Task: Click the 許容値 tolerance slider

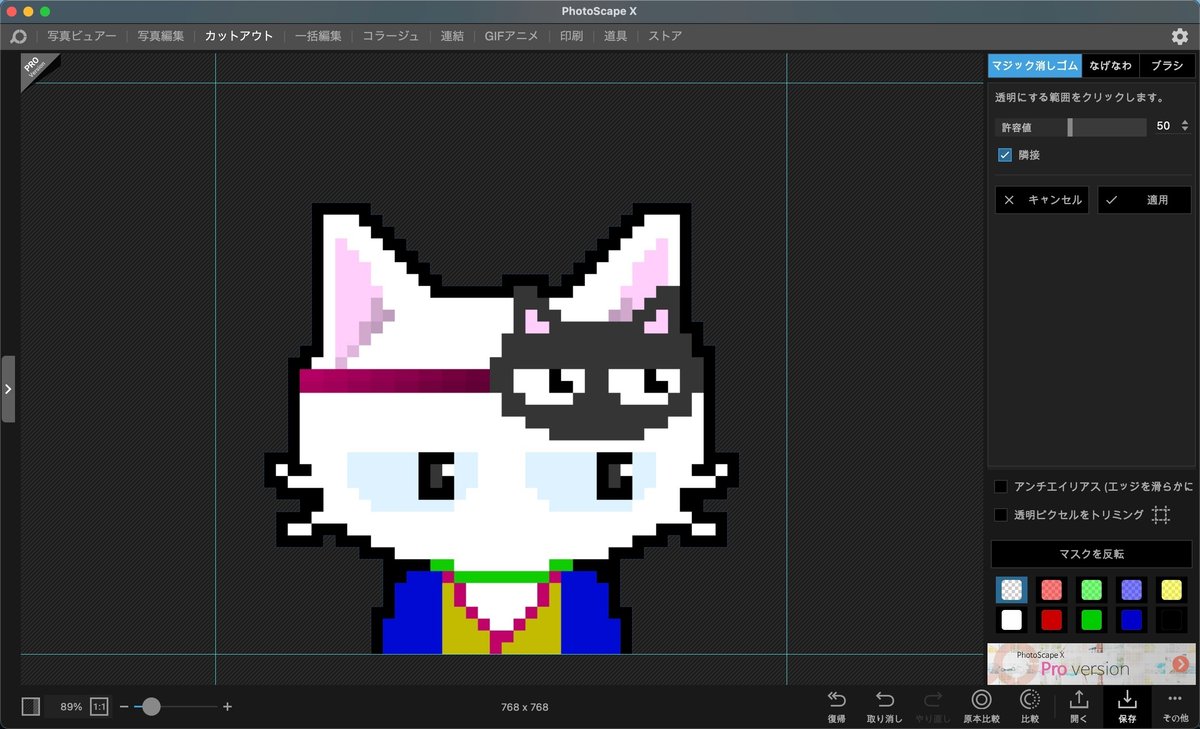Action: coord(1071,127)
